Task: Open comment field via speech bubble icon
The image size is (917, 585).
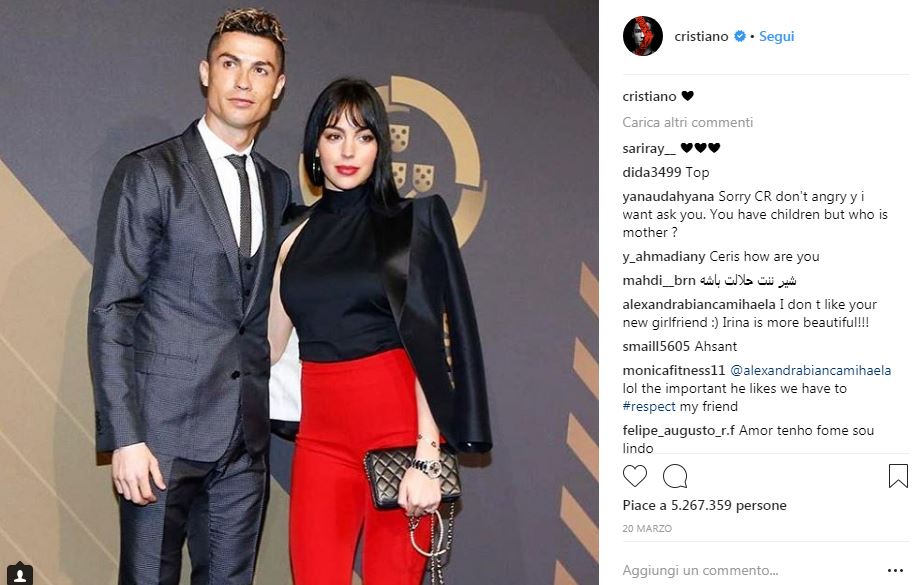Action: pos(675,476)
